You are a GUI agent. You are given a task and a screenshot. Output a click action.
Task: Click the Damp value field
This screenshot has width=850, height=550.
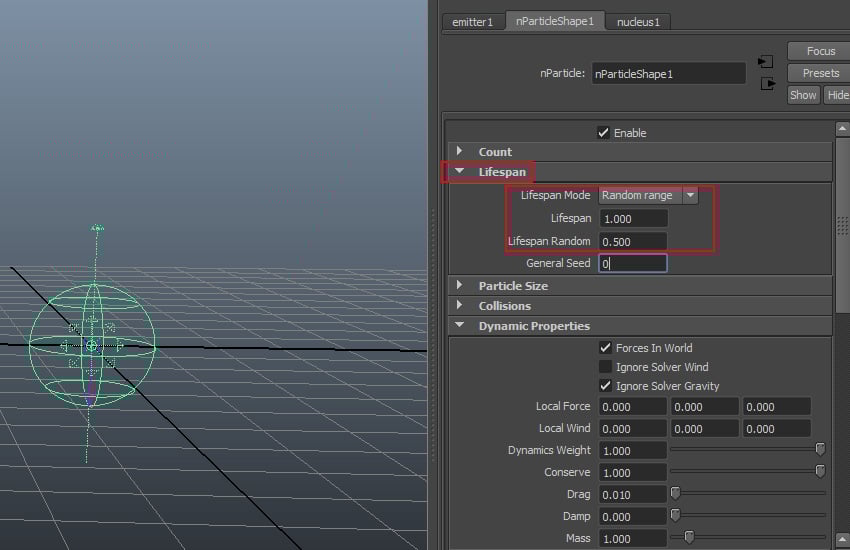tap(633, 517)
